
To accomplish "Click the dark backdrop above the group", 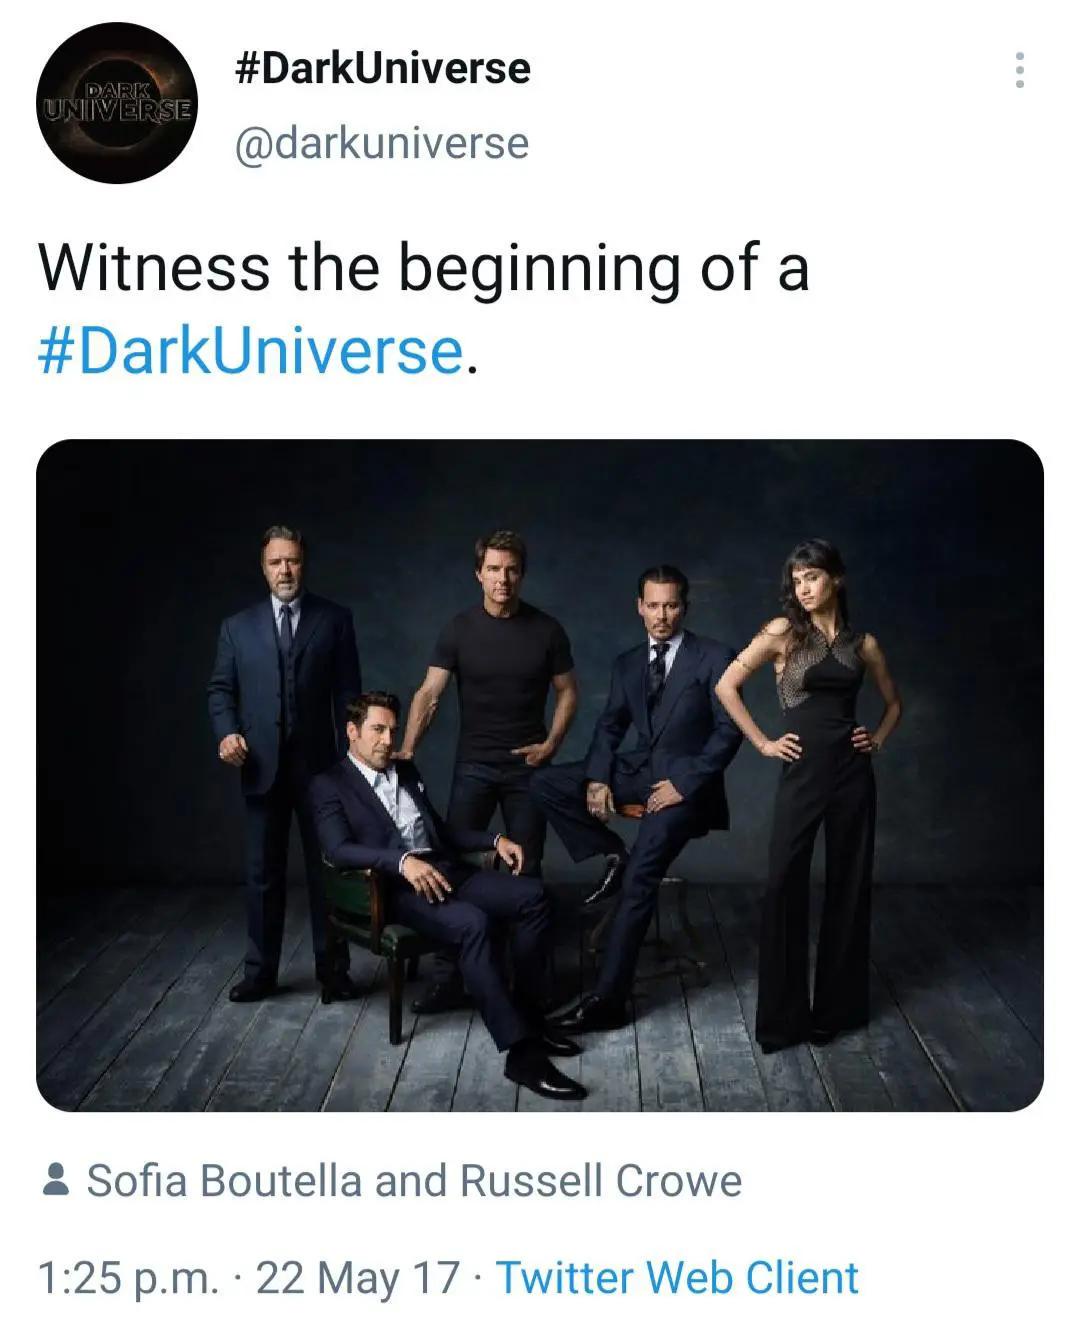I will click(x=540, y=490).
